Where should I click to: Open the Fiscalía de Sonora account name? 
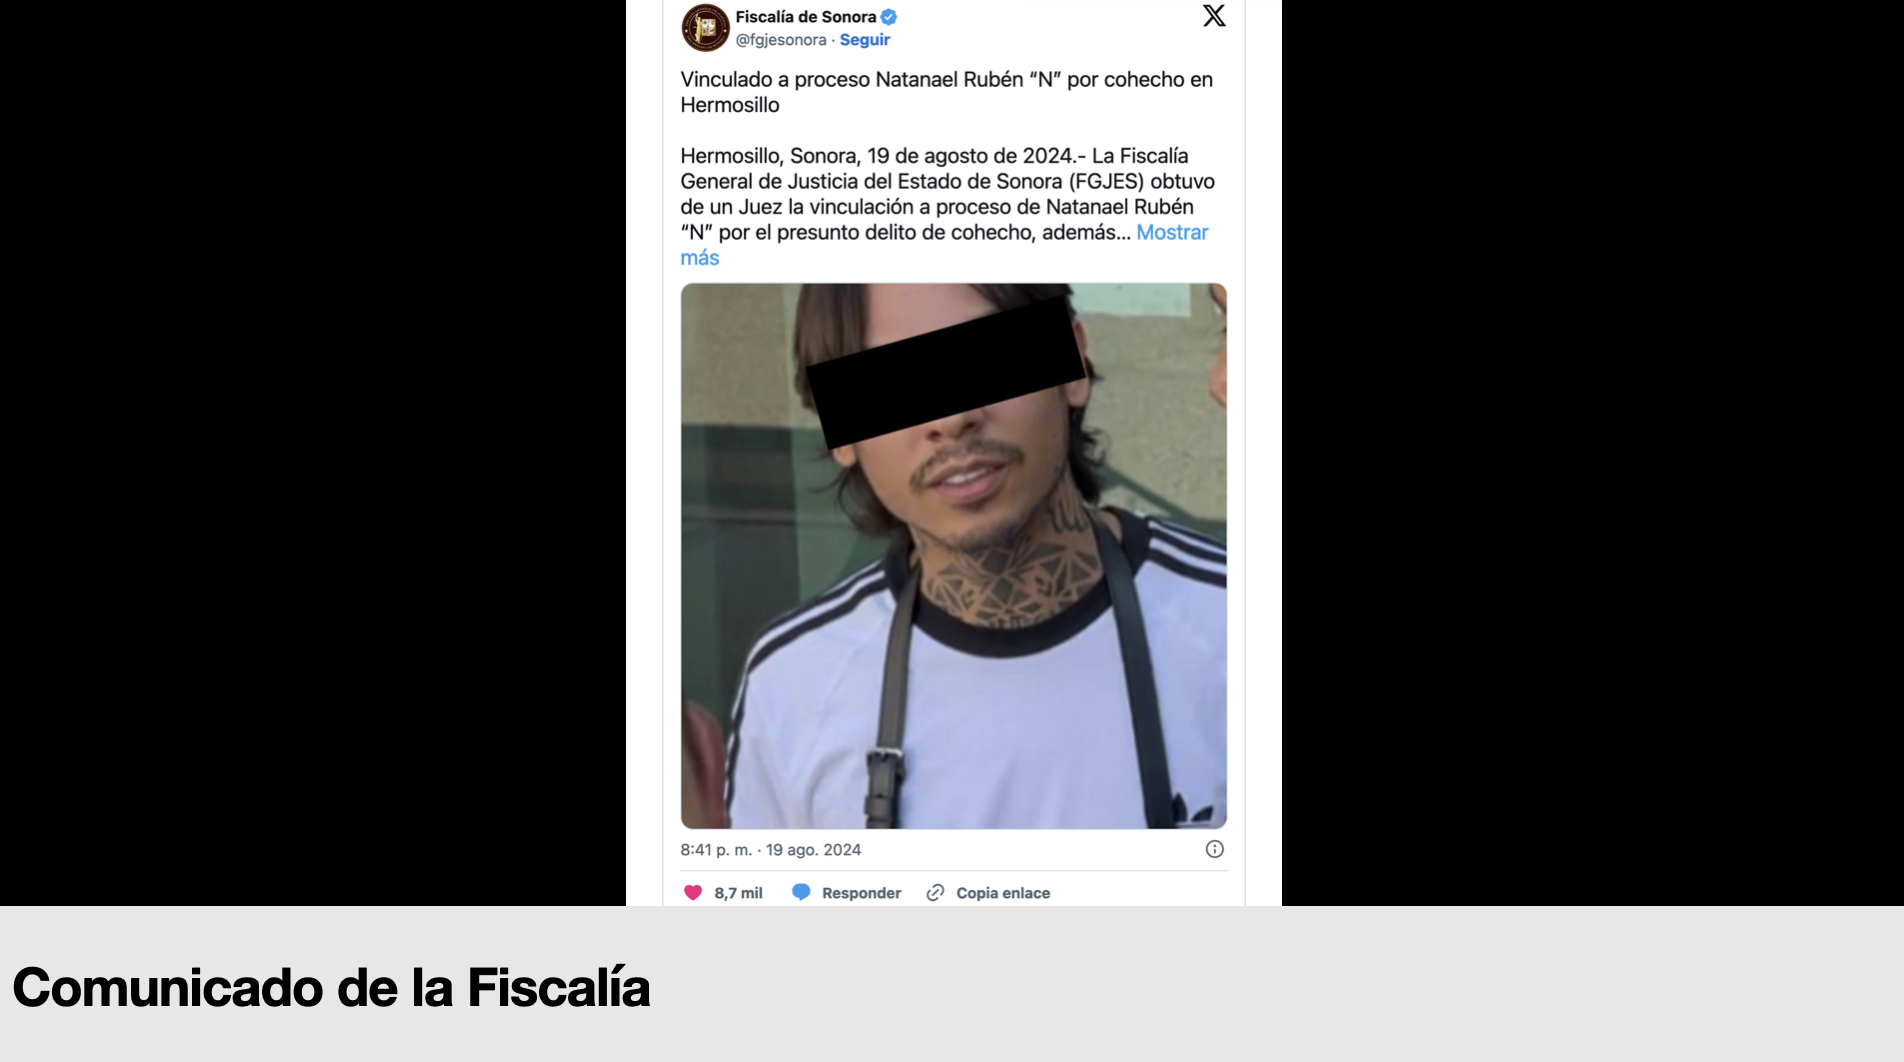[x=806, y=17]
